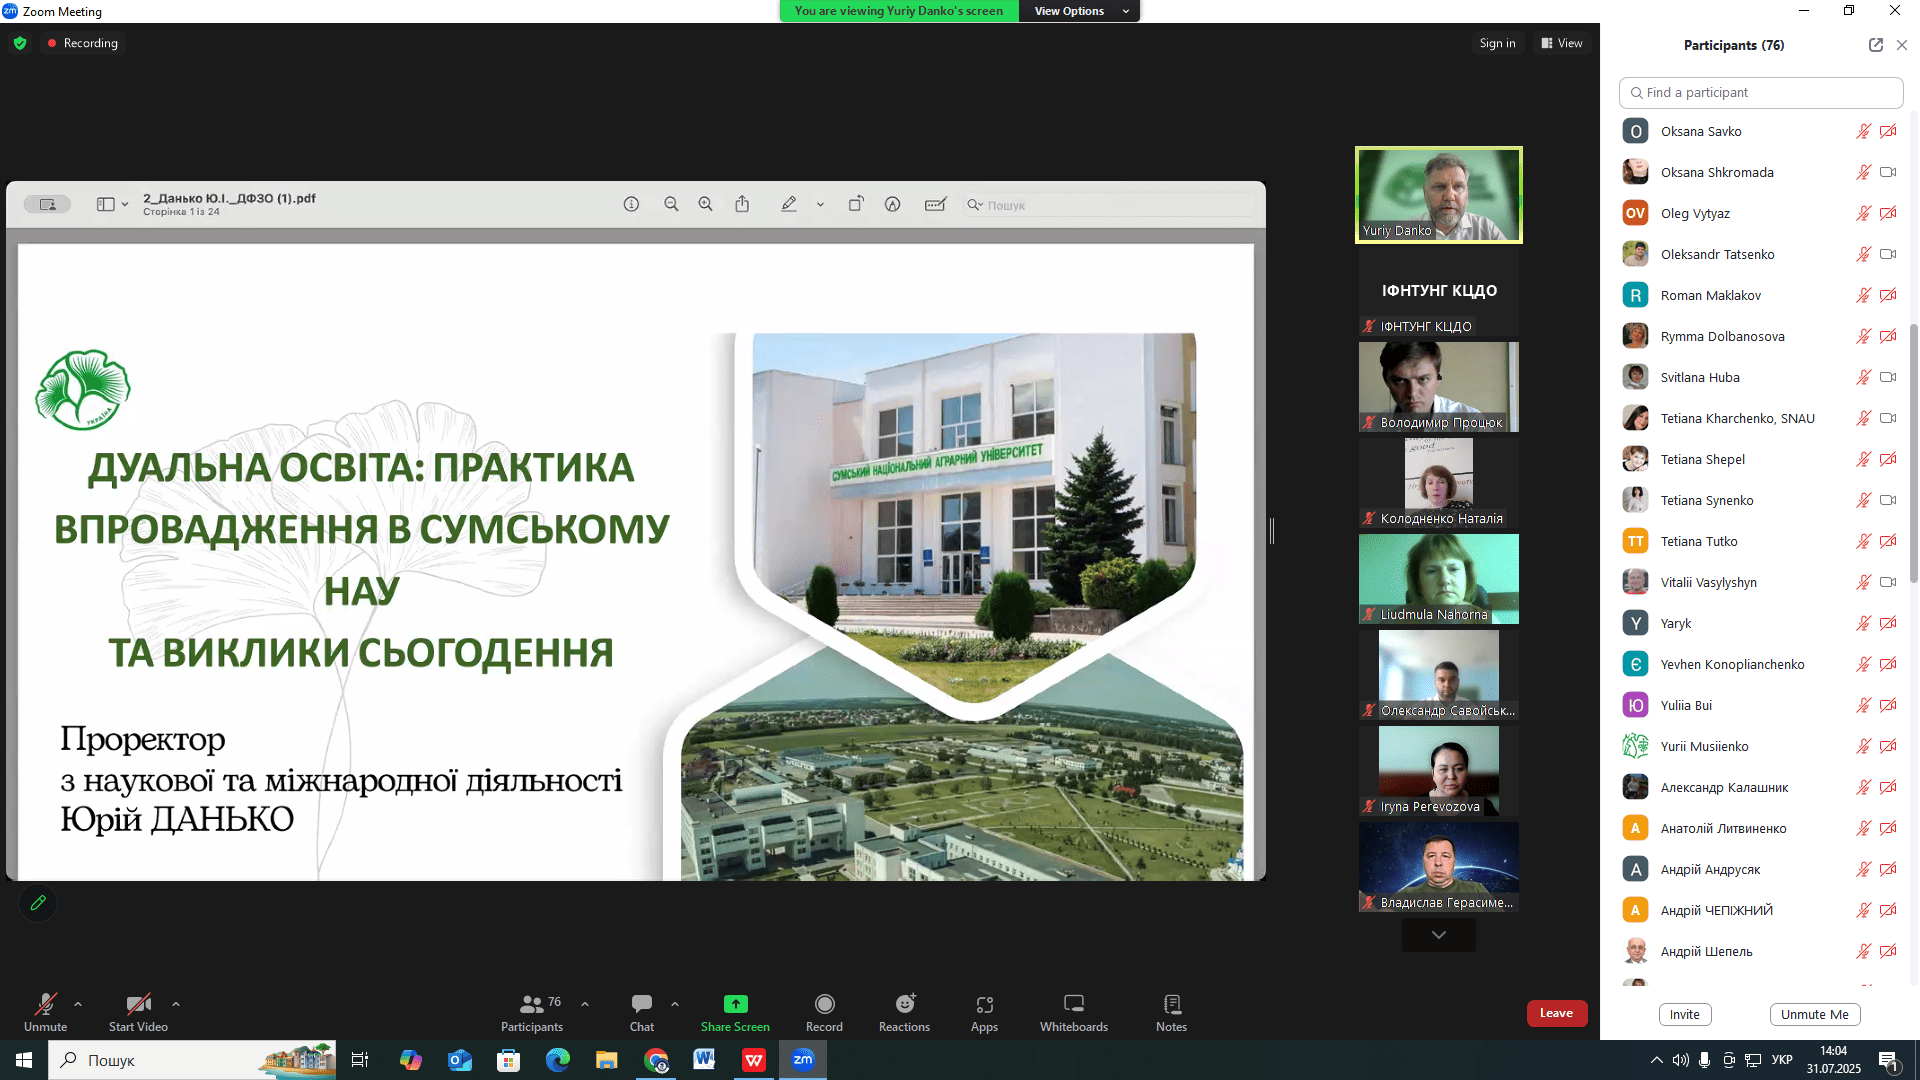Select Андрій ЧЕПІЖНИЙ in participants list
This screenshot has height=1080, width=1920.
pos(1760,910)
